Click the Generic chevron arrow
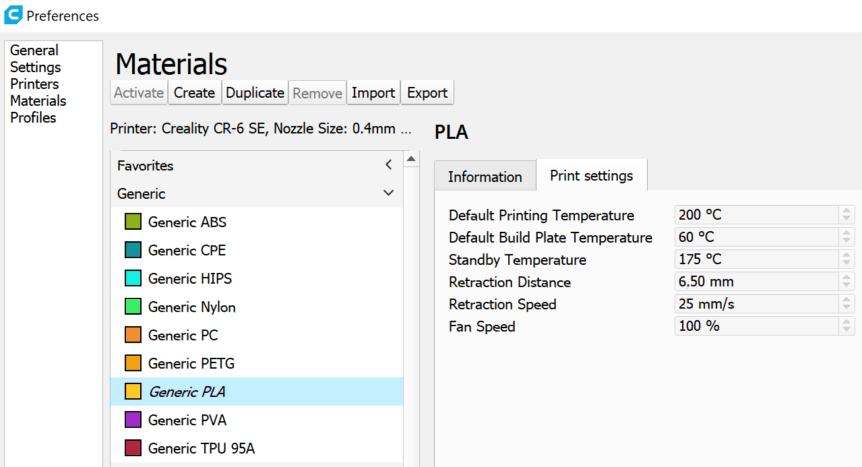The image size is (862, 467). point(389,193)
